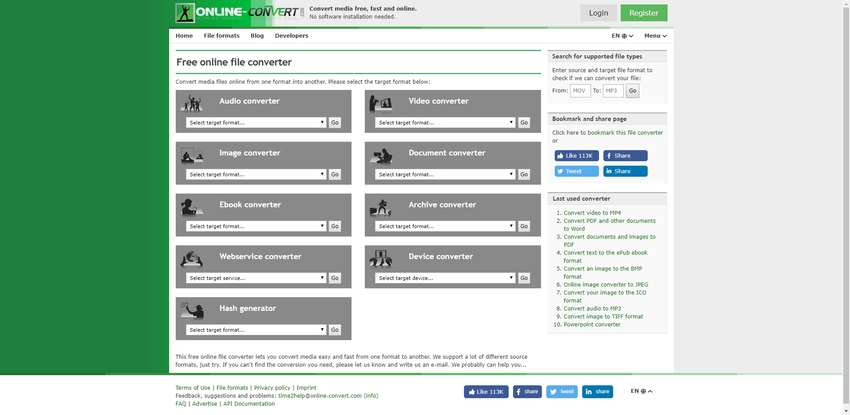Click the Archive converter icon
Viewport: 850px width, 415px height.
tap(382, 206)
